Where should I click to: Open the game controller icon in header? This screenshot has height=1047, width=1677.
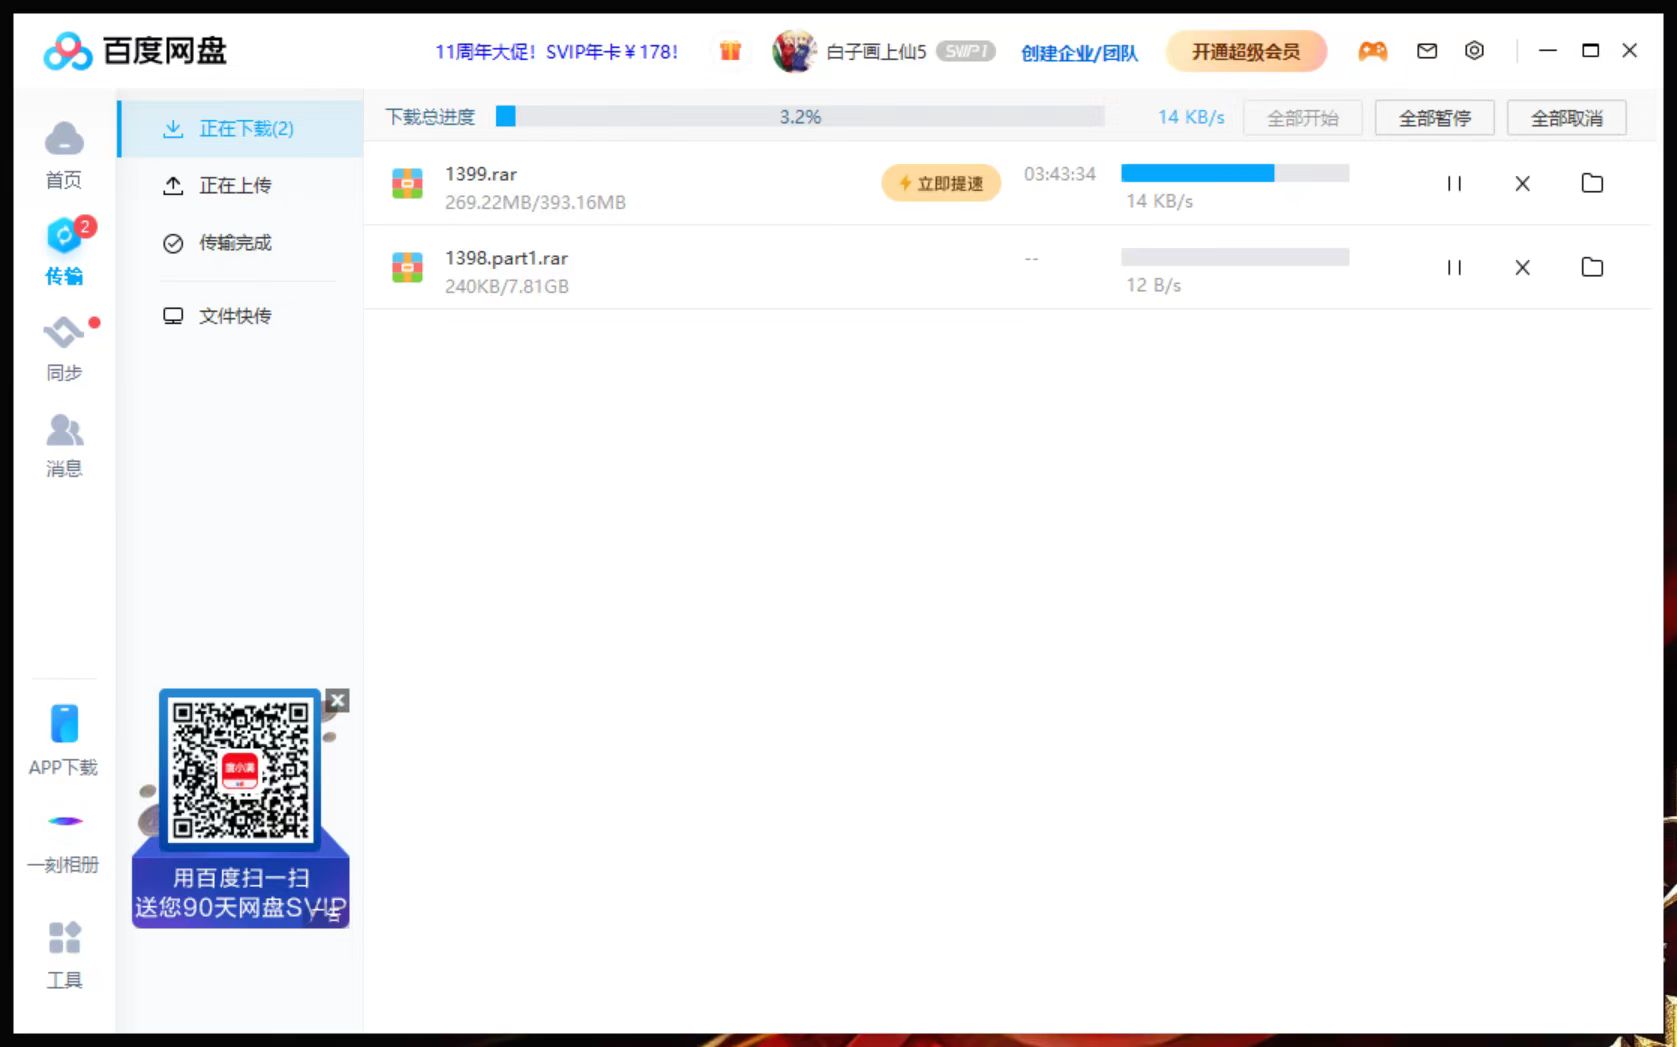click(x=1372, y=51)
